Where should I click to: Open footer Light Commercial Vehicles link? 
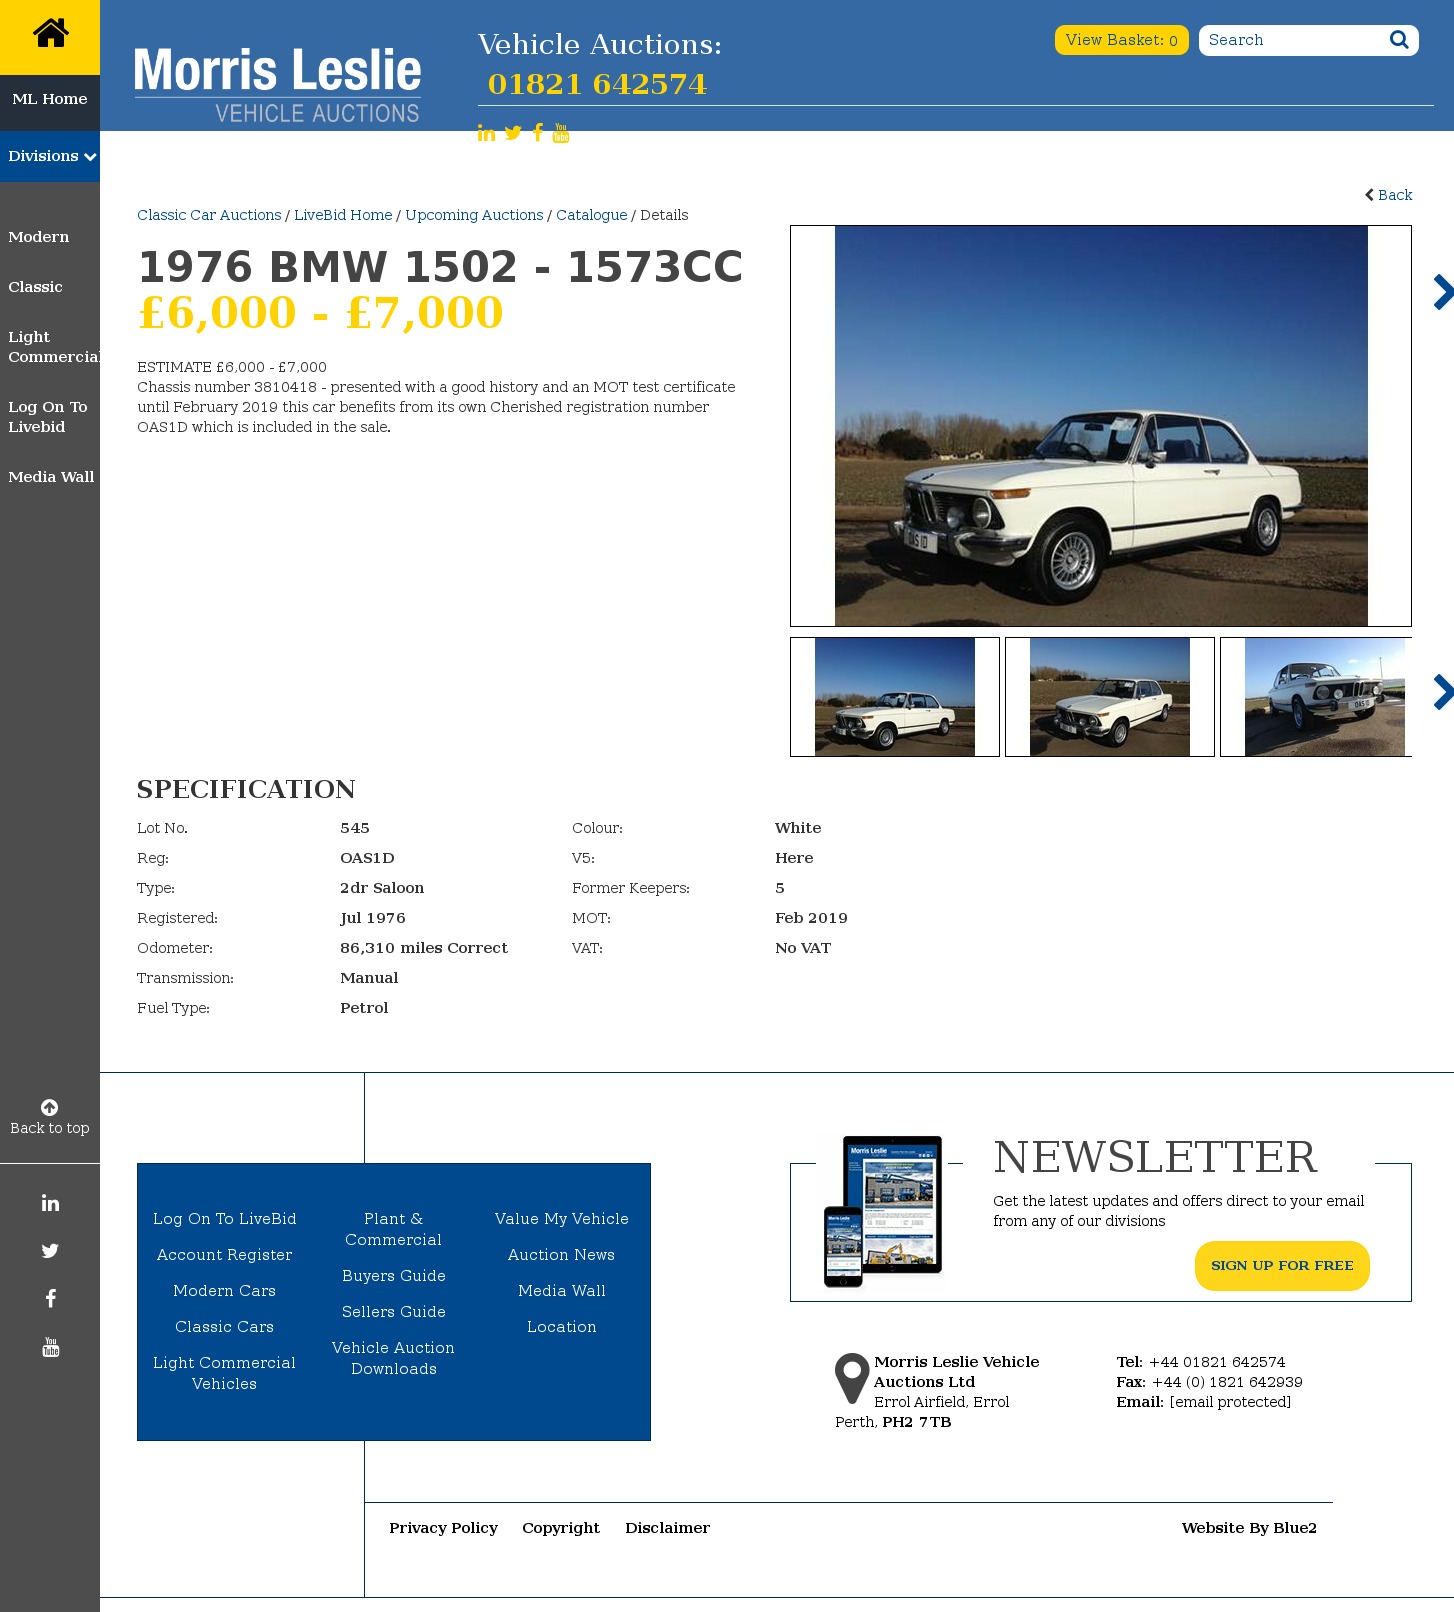click(224, 1373)
